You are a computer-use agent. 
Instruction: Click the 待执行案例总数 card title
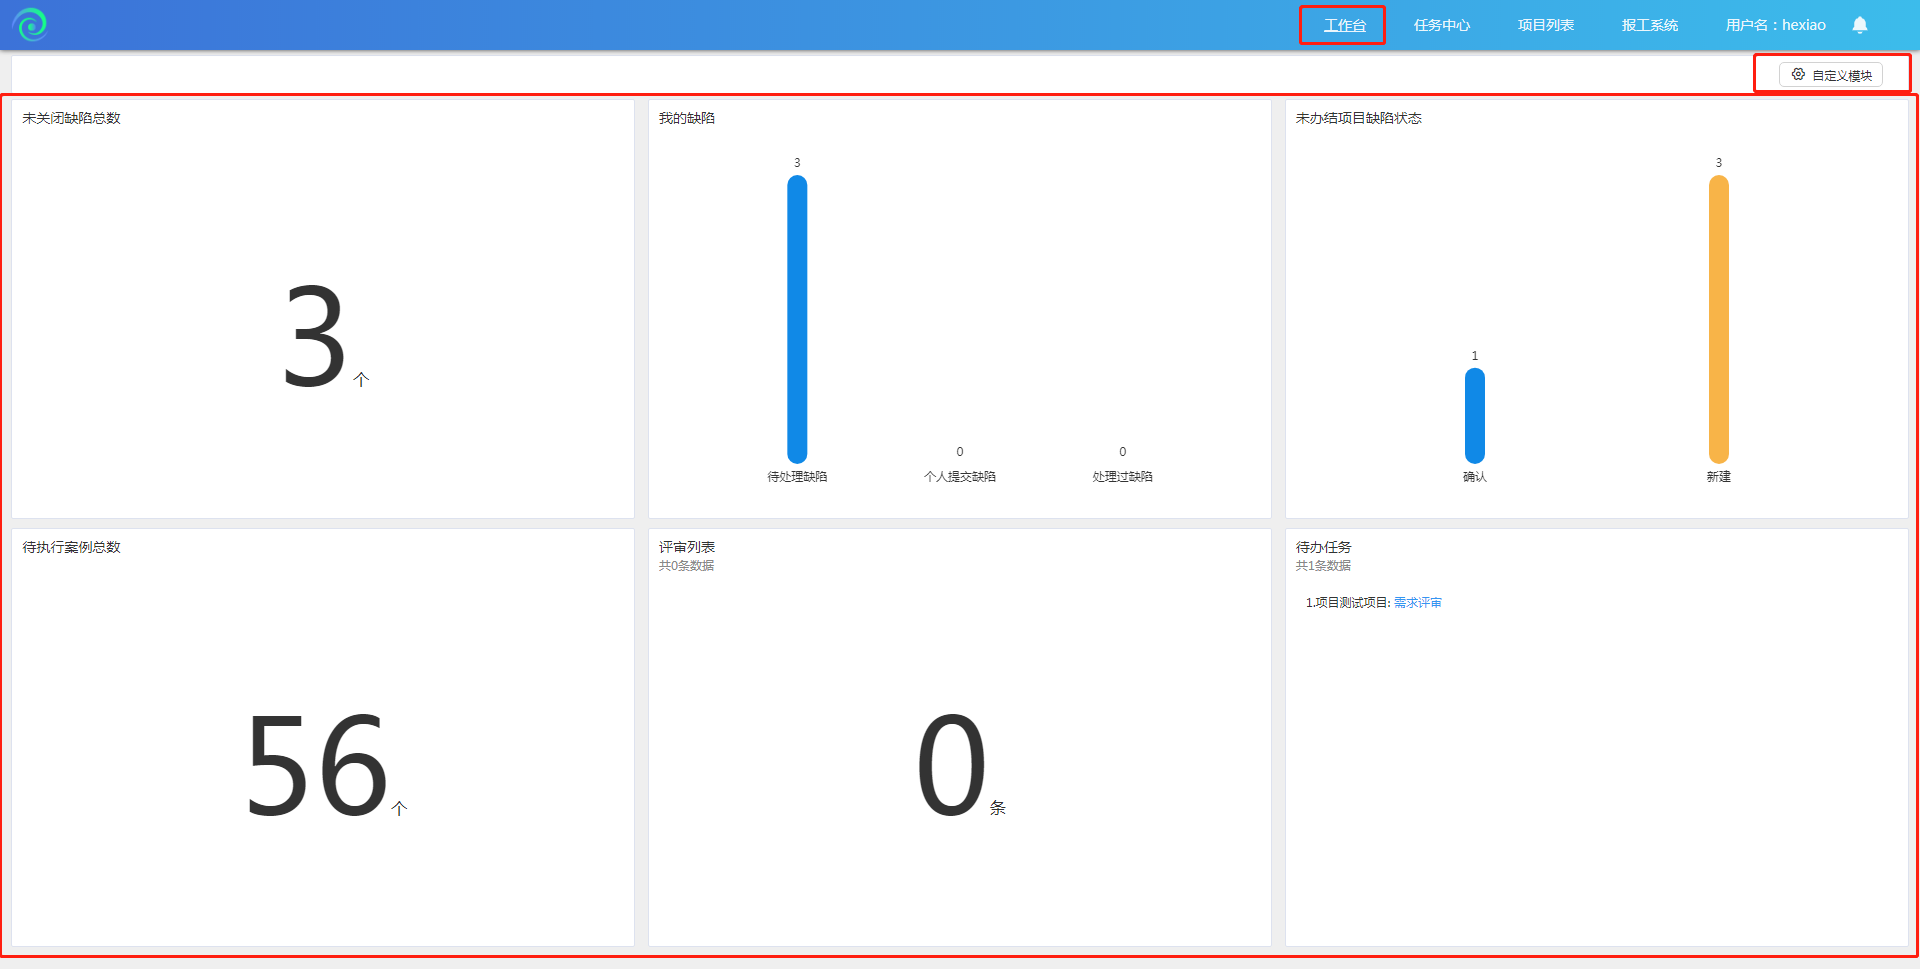pos(71,547)
